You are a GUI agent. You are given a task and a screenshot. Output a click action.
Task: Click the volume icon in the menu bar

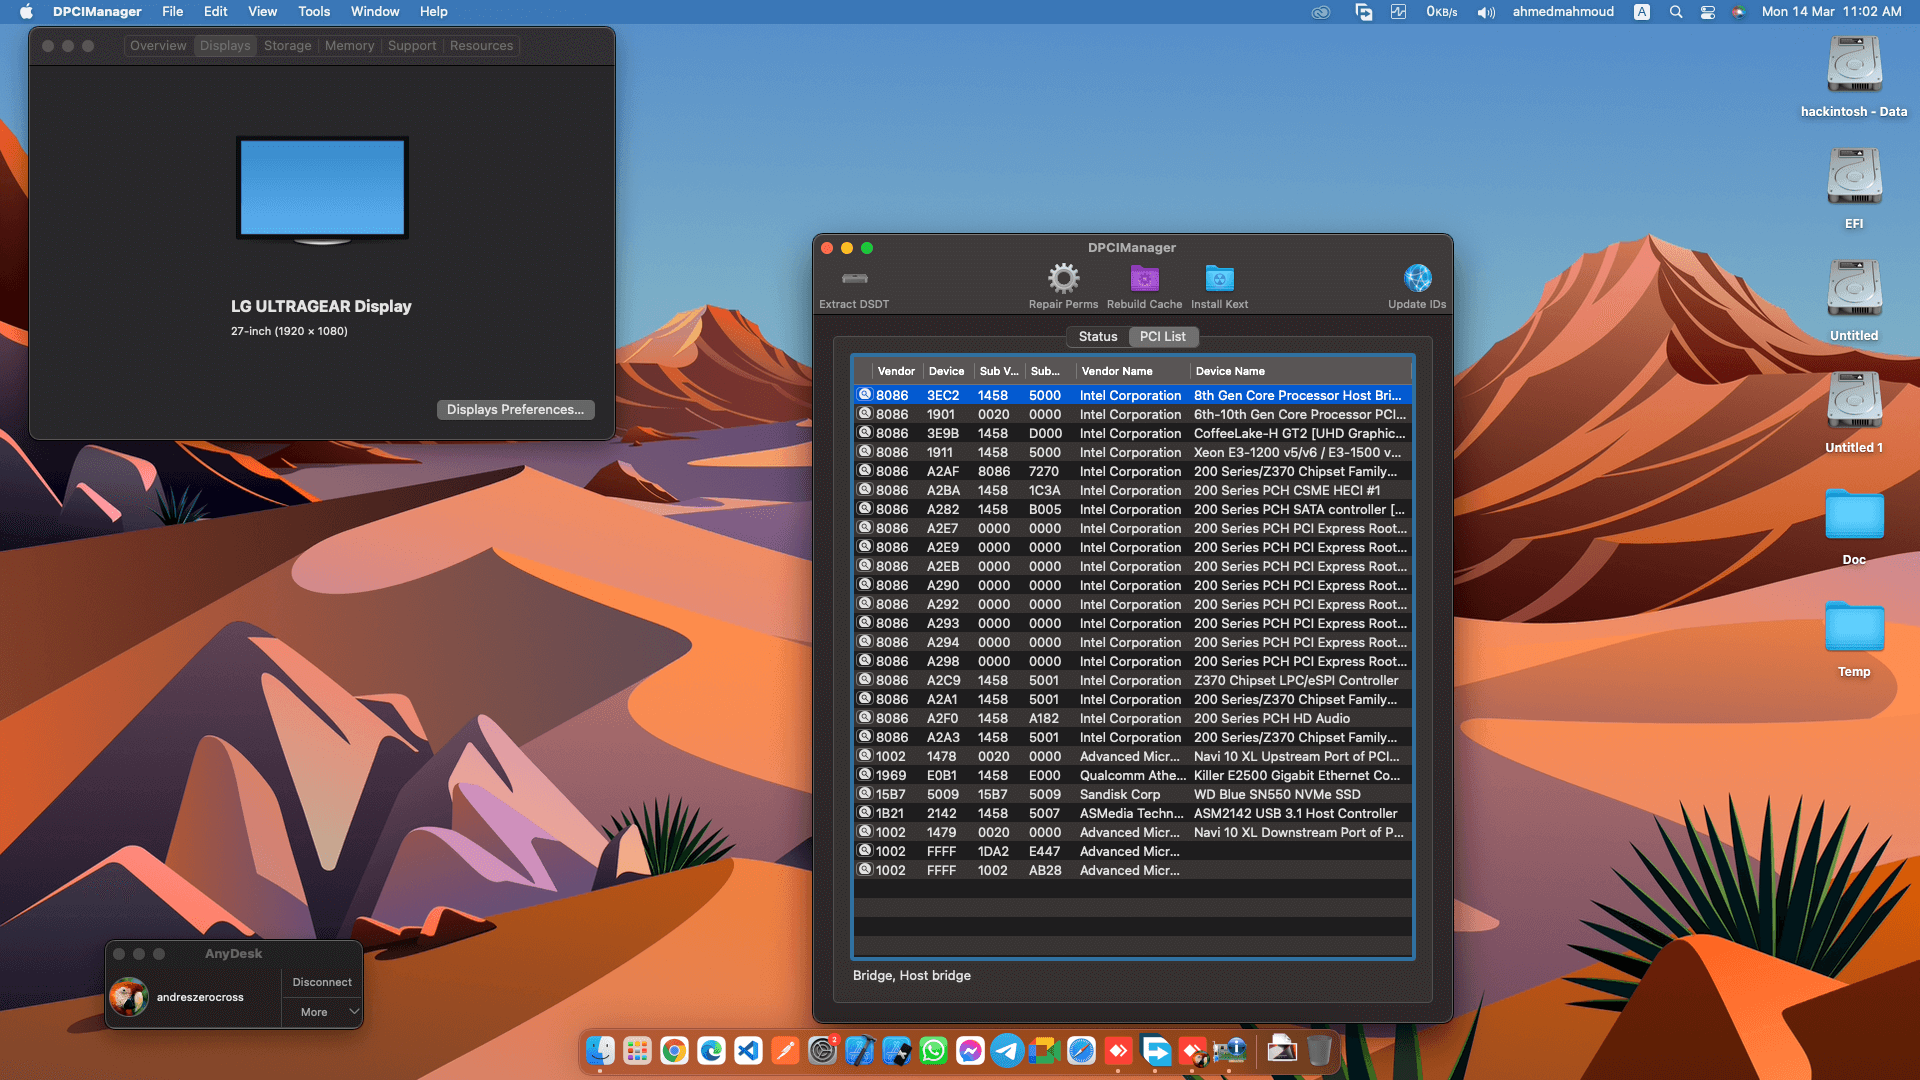1486,12
